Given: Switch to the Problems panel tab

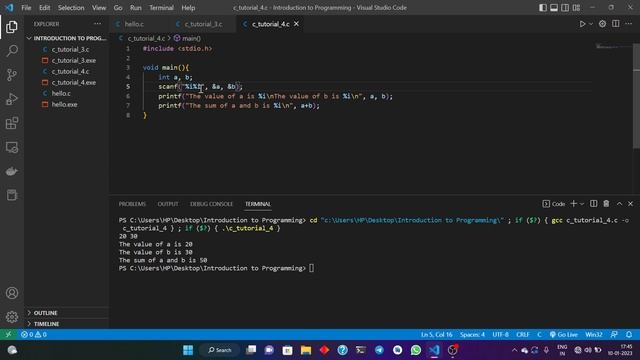Looking at the screenshot, I should pos(132,204).
